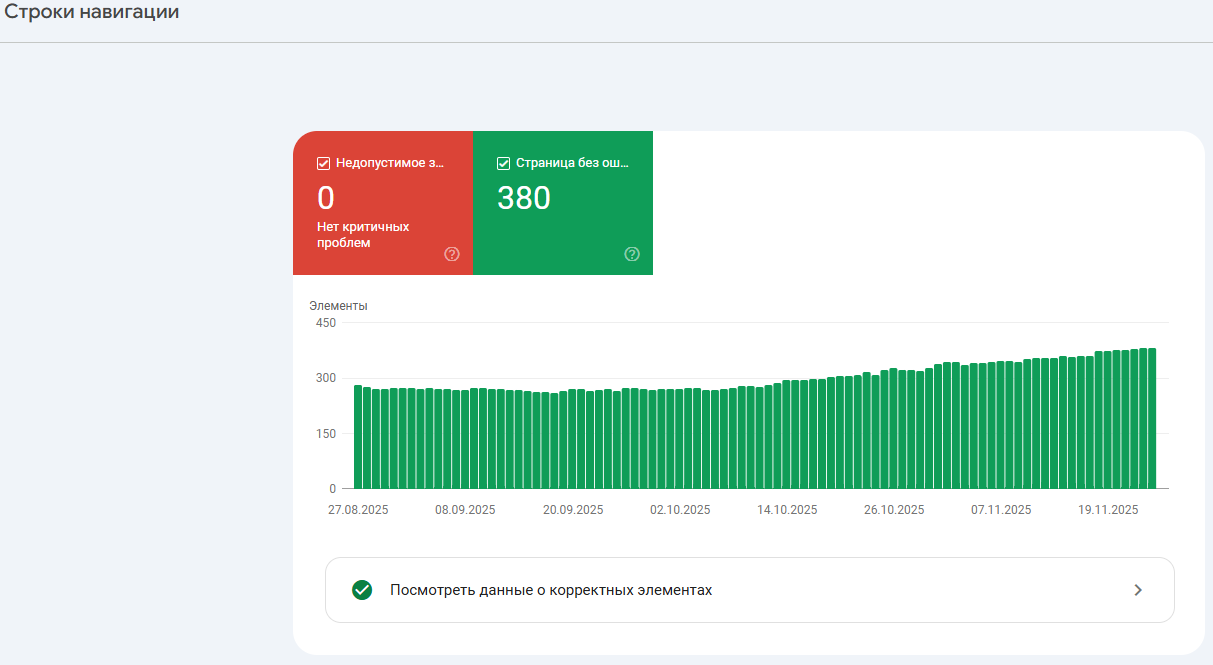The height and width of the screenshot is (665, 1213).
Task: Expand the correct elements row via its chevron
Action: 1137,590
